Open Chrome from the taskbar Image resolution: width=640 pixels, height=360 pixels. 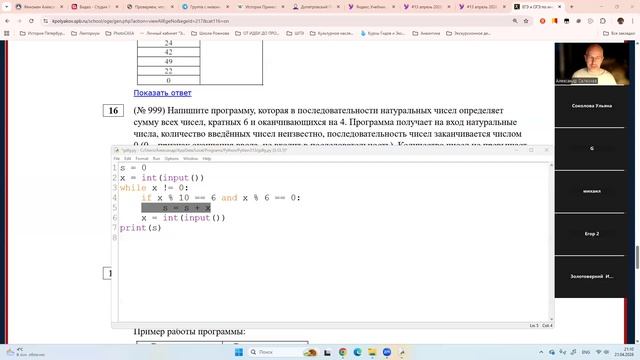tap(342, 352)
